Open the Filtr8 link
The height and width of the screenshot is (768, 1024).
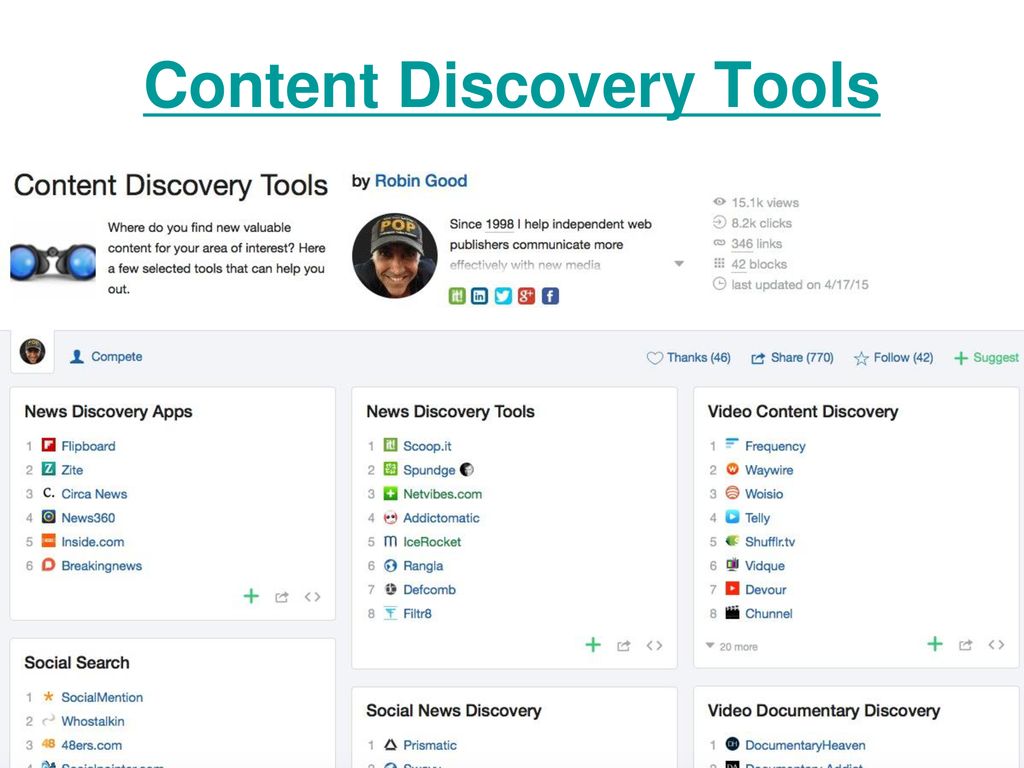tap(417, 614)
